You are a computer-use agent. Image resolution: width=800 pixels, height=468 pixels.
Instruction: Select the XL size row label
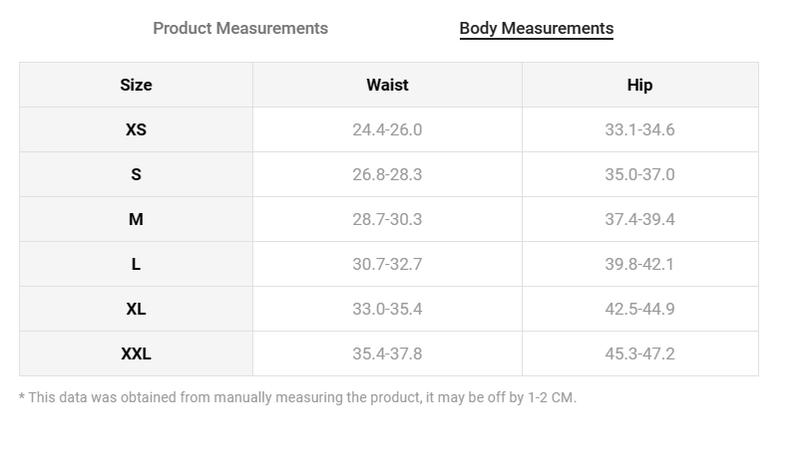click(x=136, y=309)
